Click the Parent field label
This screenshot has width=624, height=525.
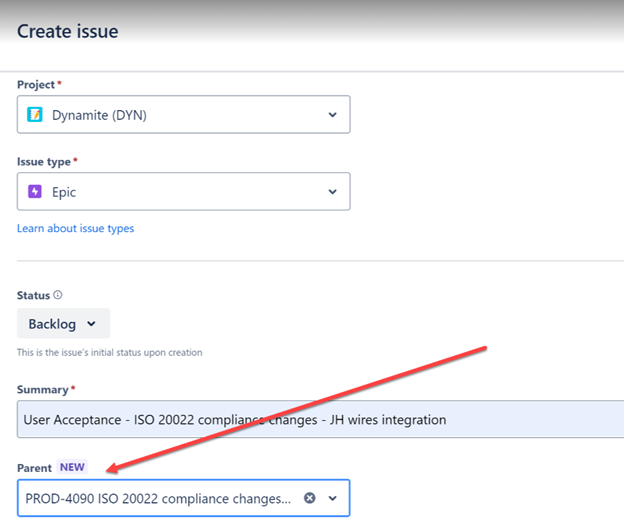coord(35,468)
